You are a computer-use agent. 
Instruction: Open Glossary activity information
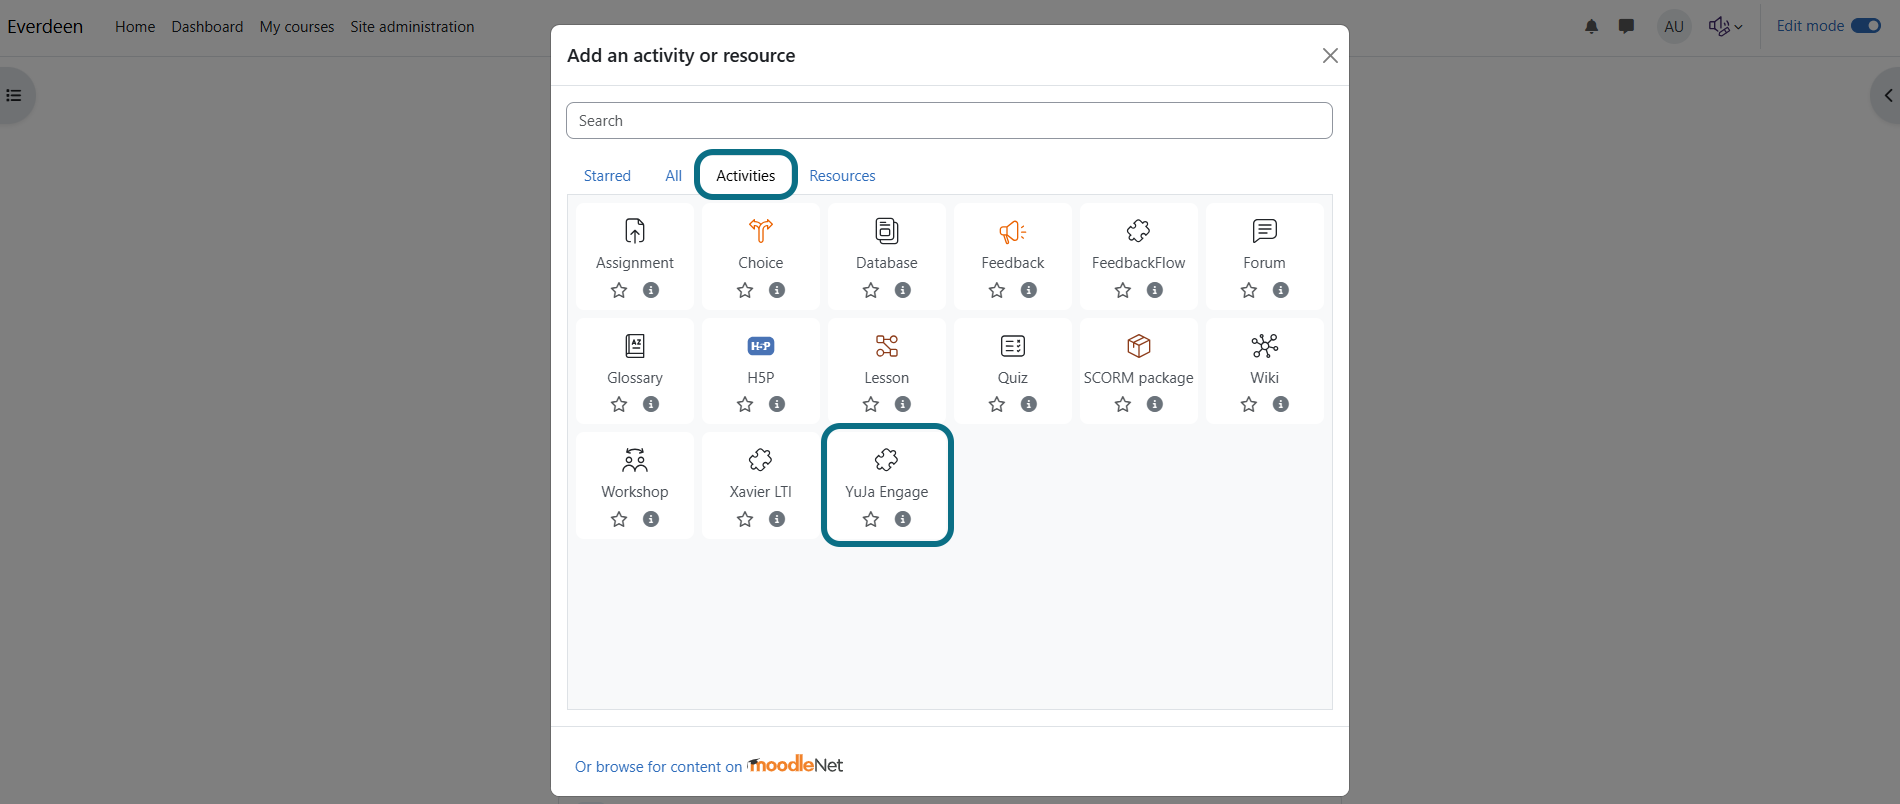tap(651, 404)
